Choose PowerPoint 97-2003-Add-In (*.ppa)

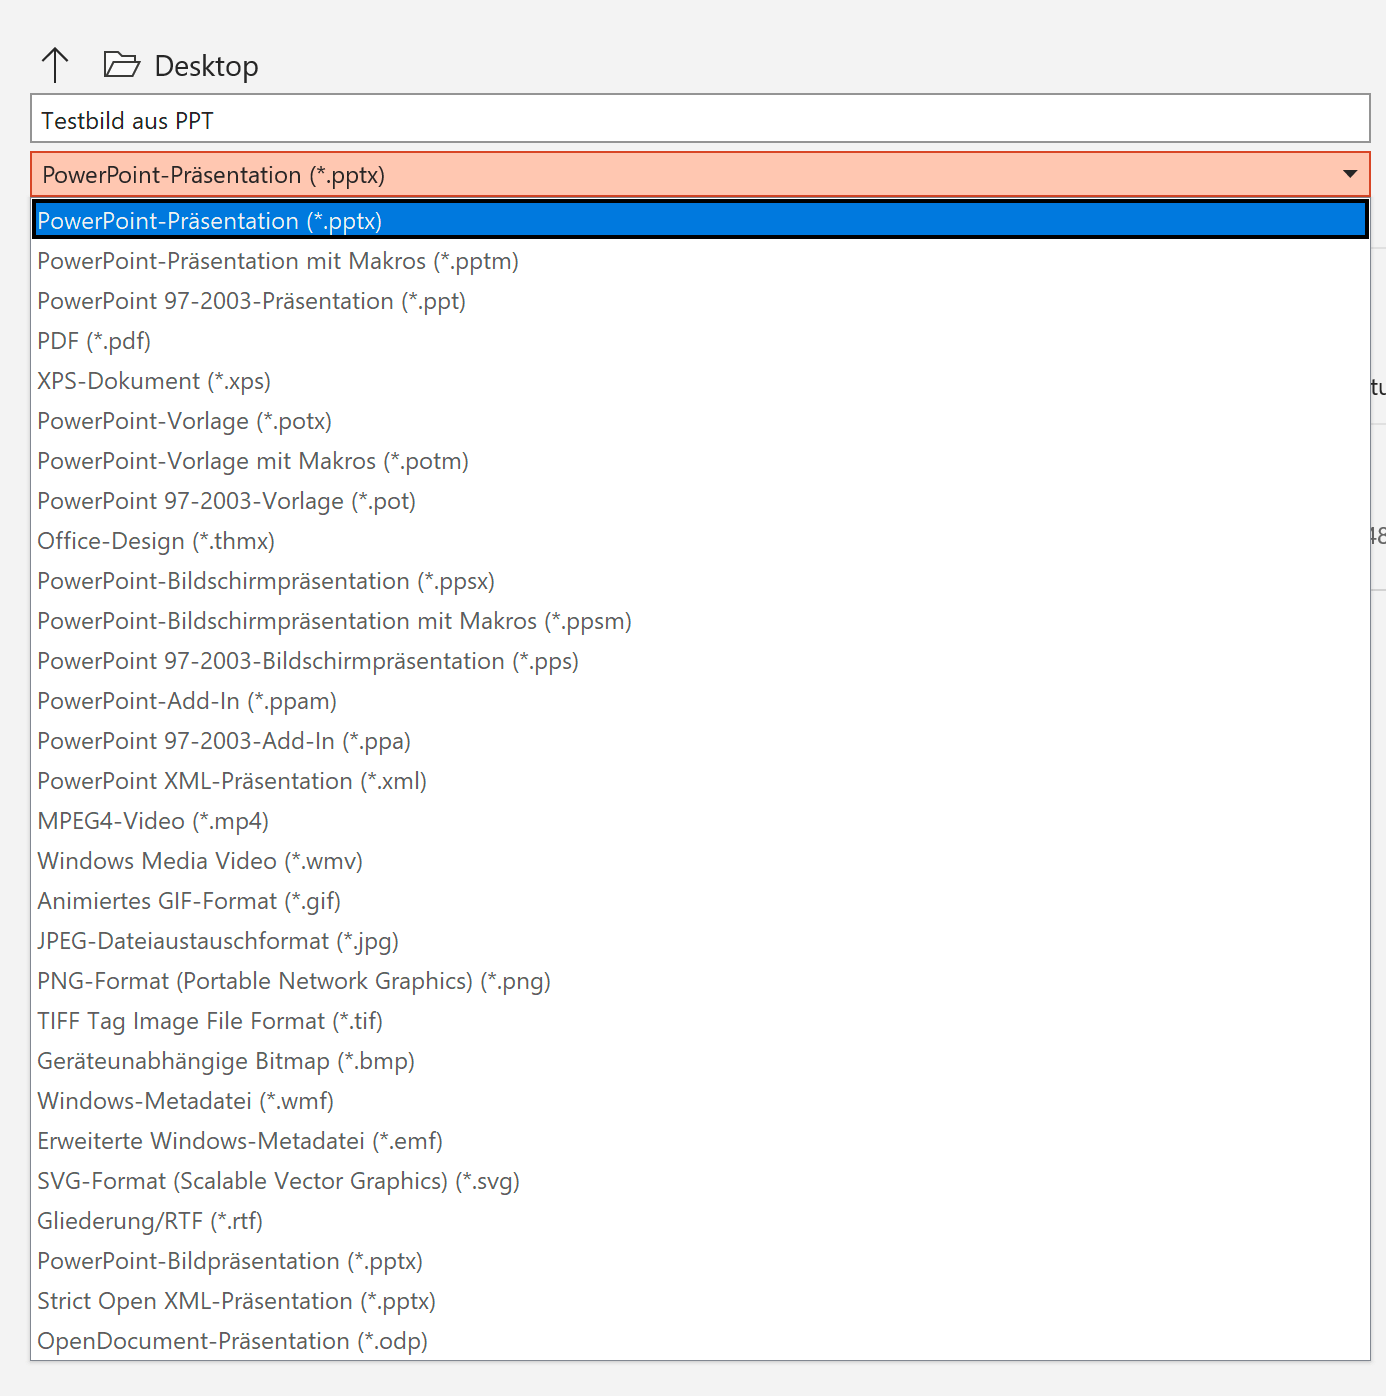700,741
